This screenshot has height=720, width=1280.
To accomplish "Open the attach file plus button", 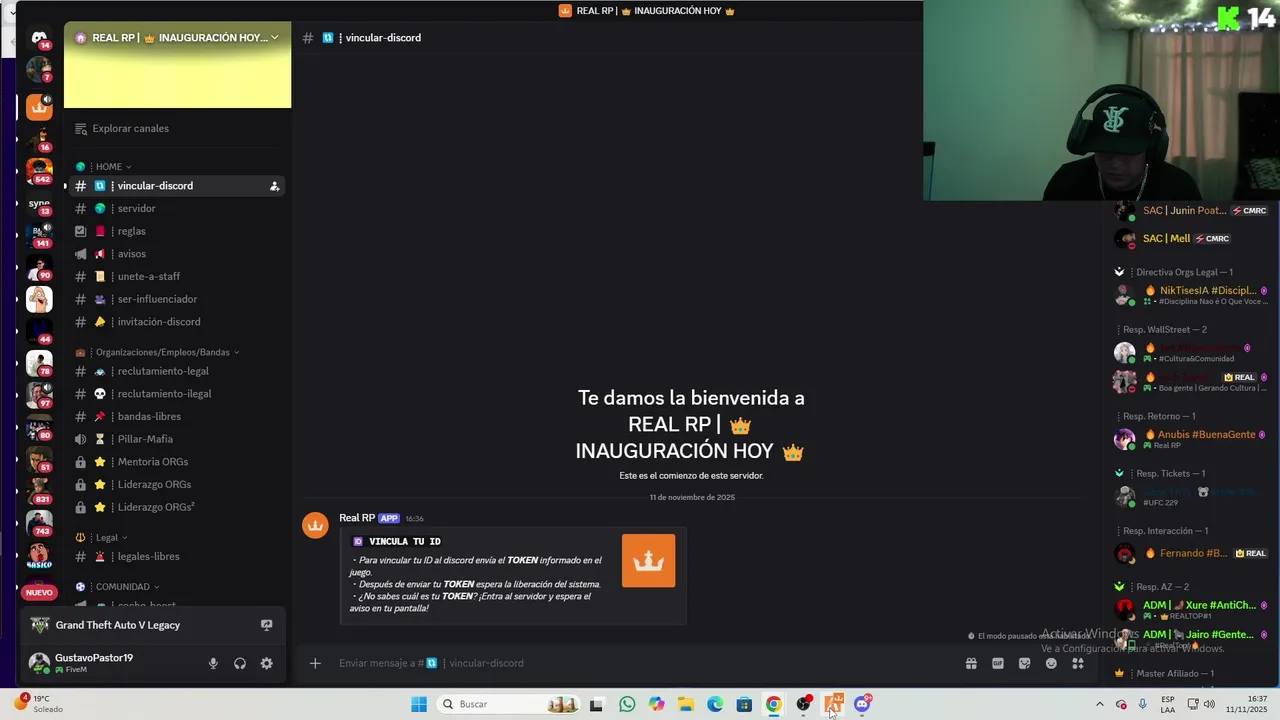I will click(x=315, y=663).
